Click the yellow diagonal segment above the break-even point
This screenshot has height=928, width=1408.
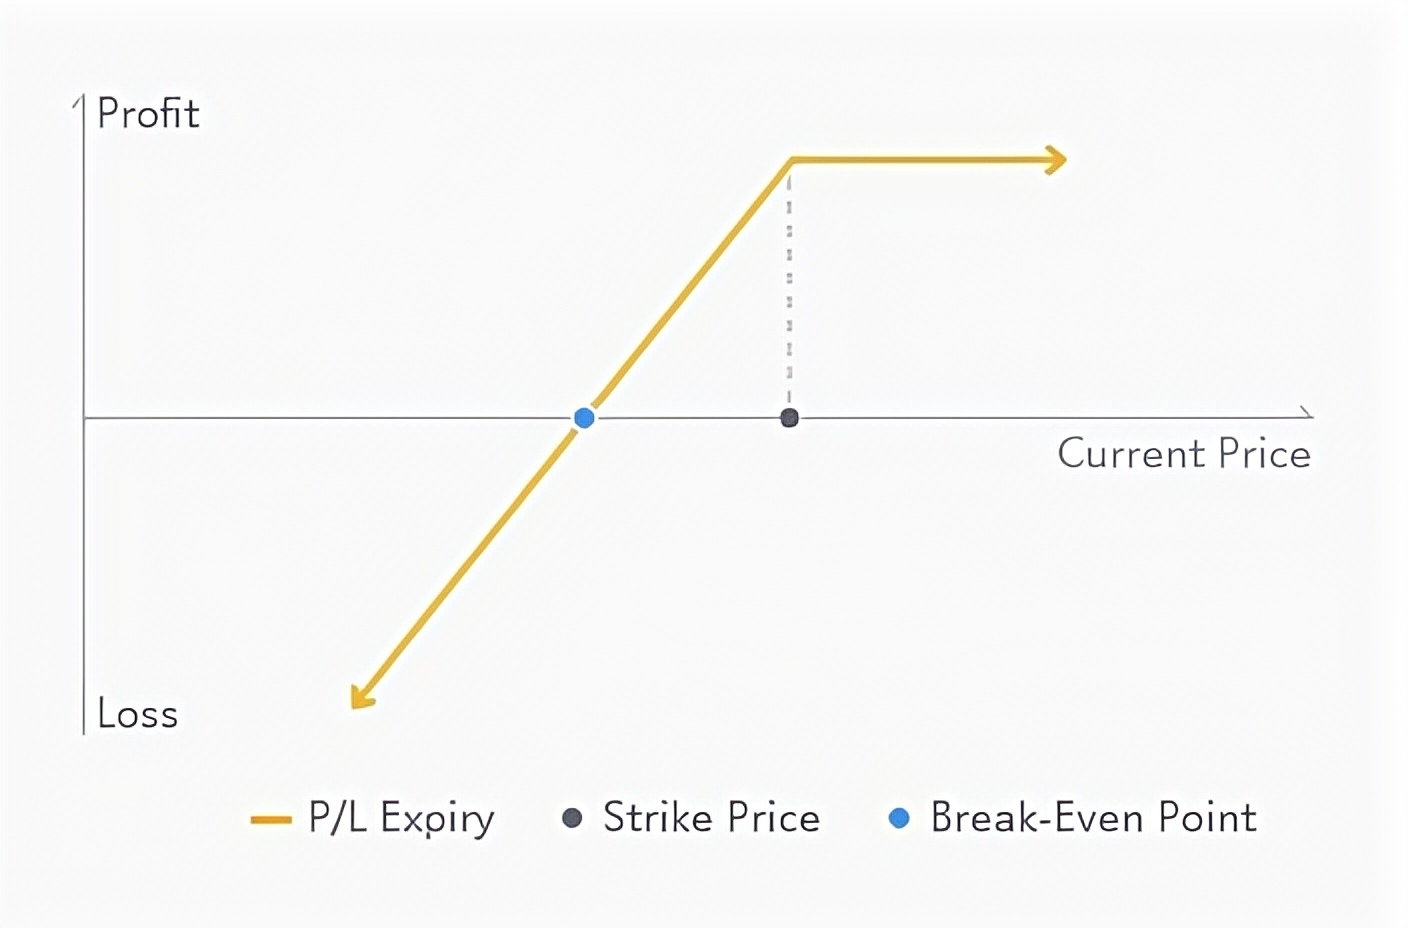690,286
